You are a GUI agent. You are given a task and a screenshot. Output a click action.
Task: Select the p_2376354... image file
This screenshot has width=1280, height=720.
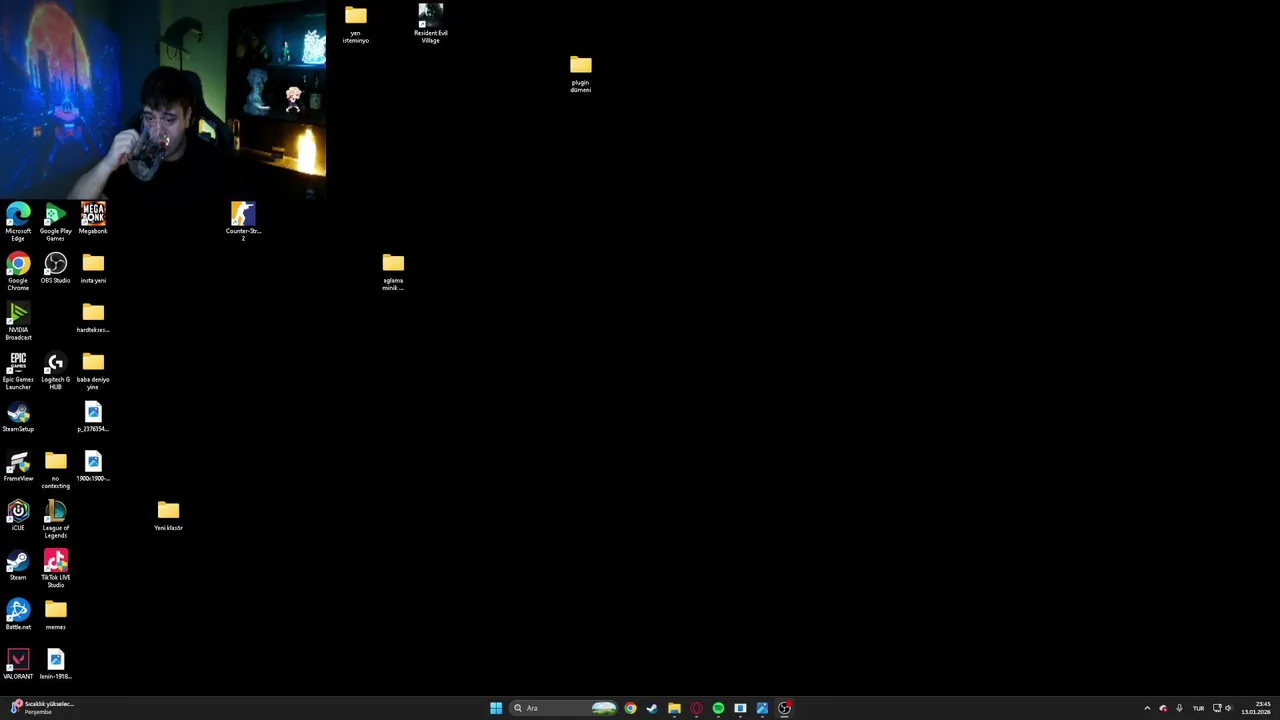(x=93, y=417)
